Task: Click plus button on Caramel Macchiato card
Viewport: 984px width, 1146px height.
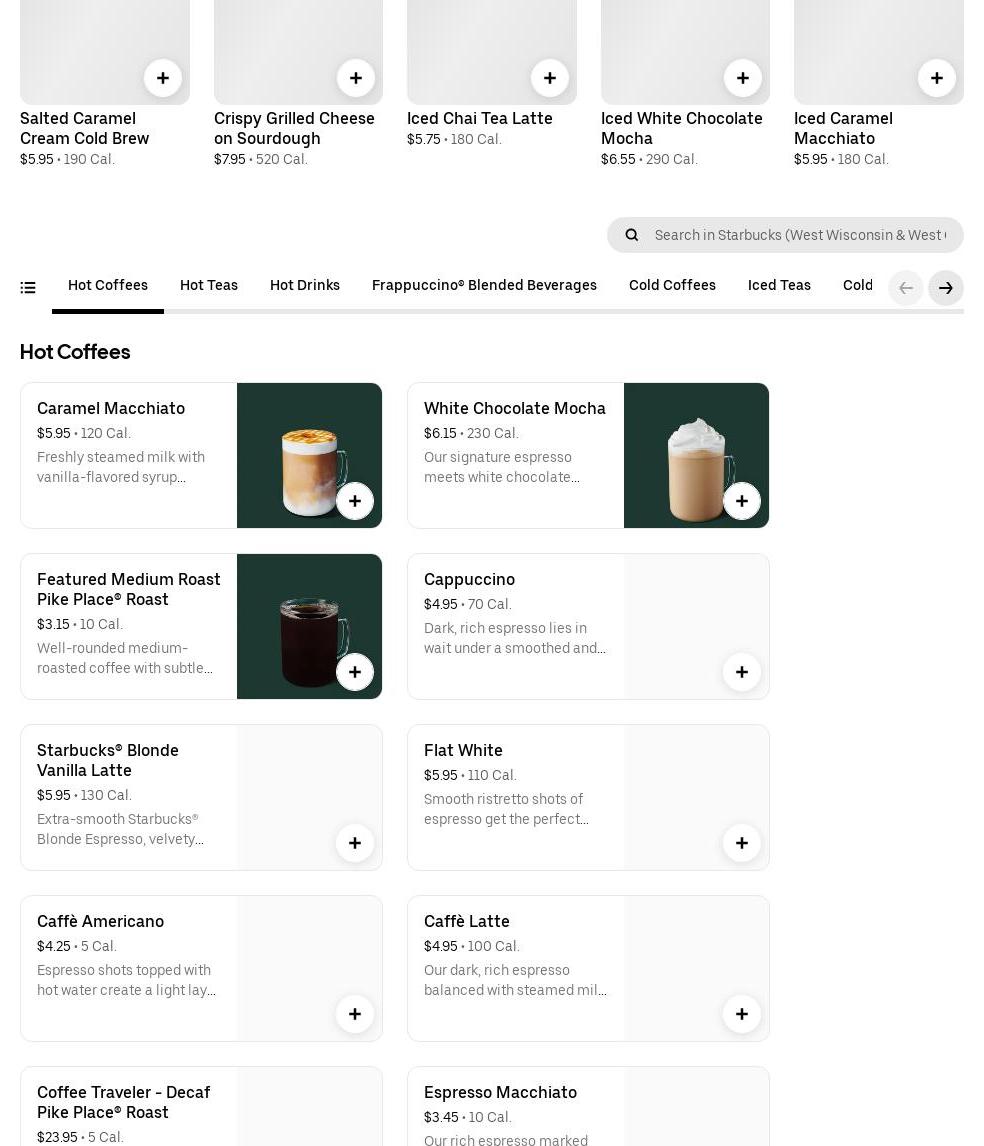Action: pos(355,501)
